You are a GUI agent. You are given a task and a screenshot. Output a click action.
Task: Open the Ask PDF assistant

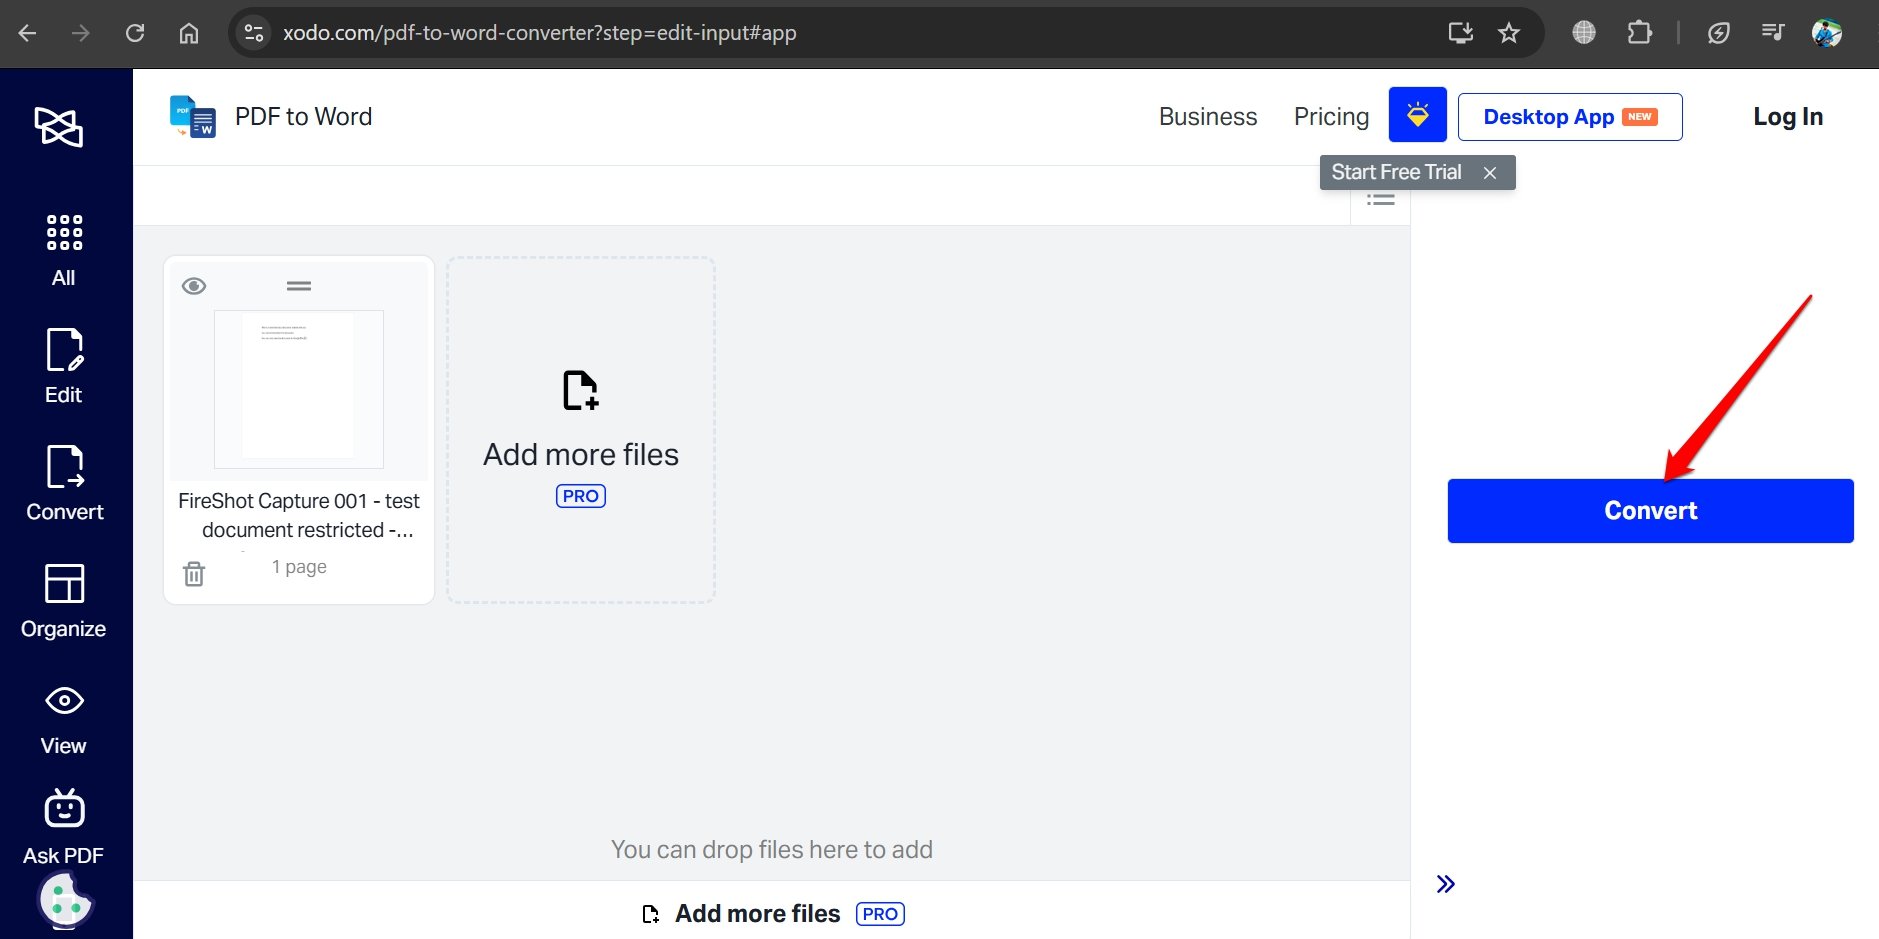pyautogui.click(x=64, y=827)
